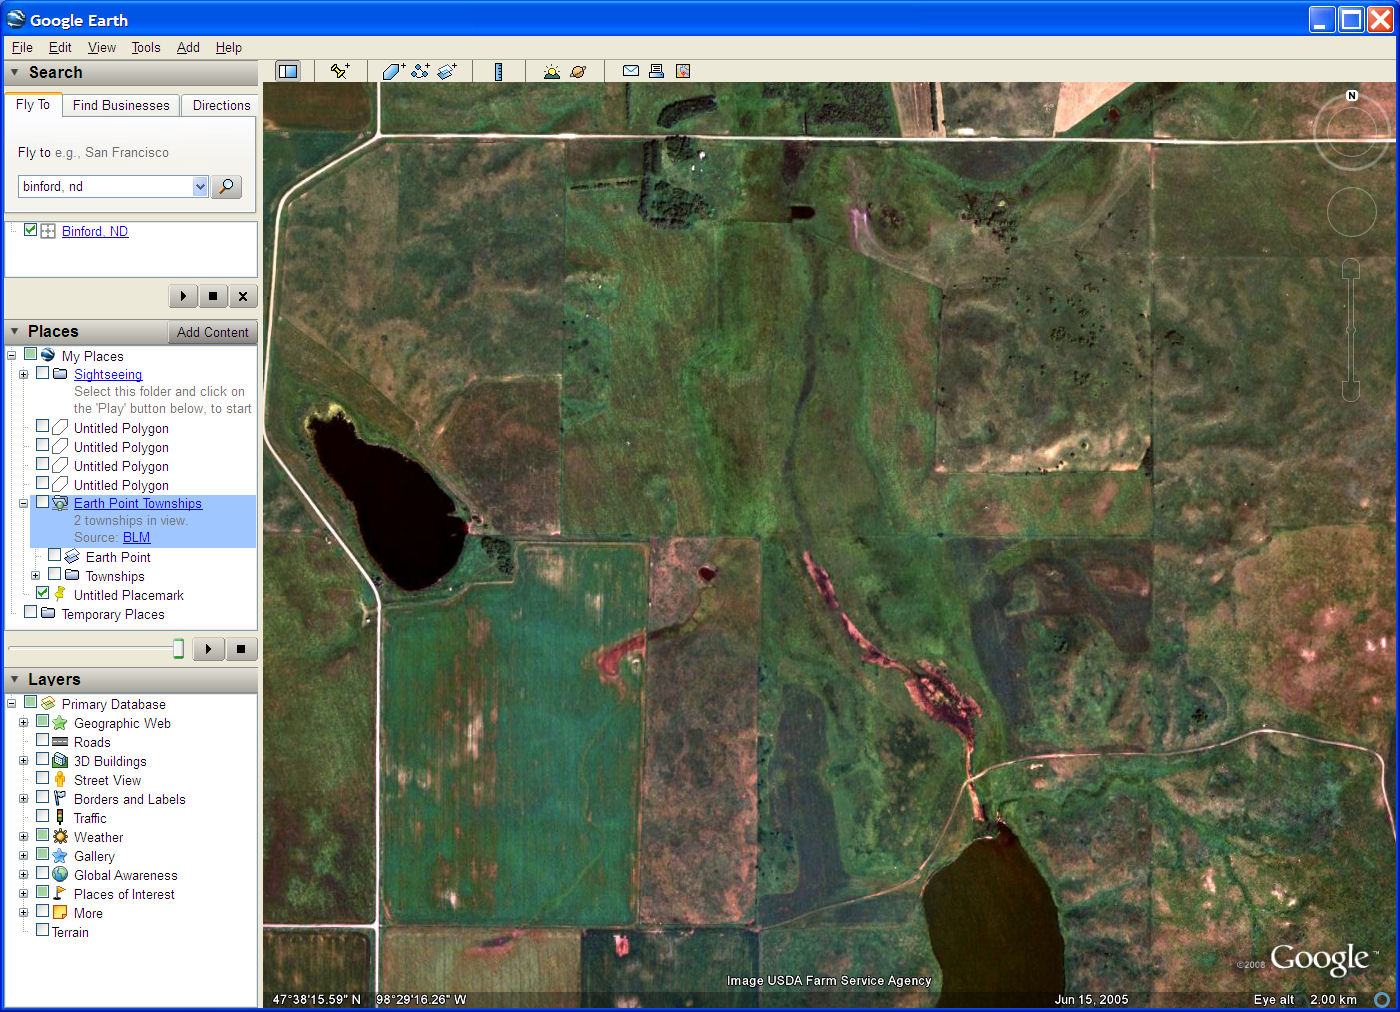Click the yellow Untitled Placemark pin icon

60,594
